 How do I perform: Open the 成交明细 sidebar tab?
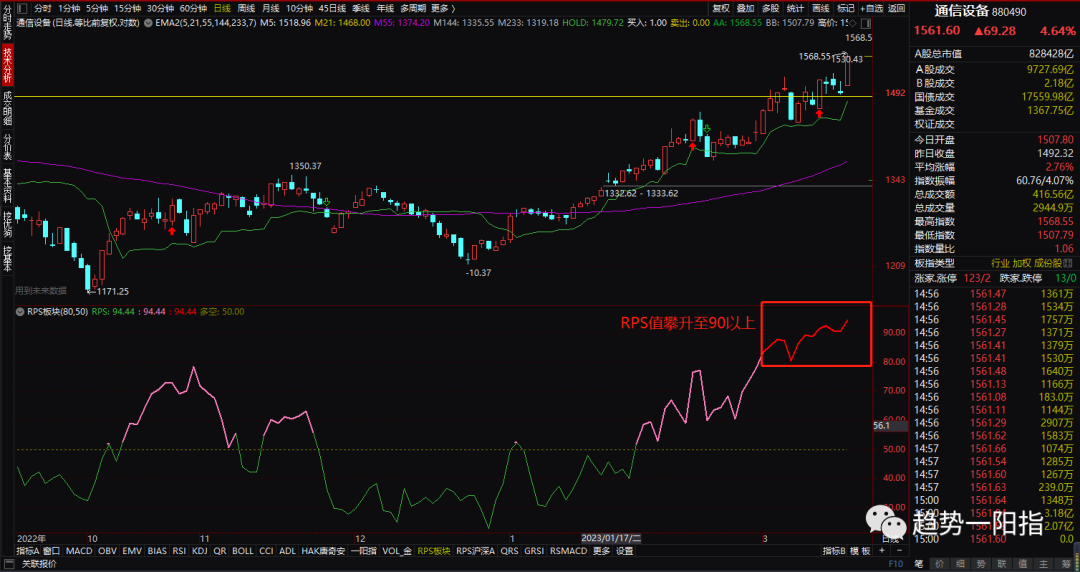pyautogui.click(x=7, y=108)
